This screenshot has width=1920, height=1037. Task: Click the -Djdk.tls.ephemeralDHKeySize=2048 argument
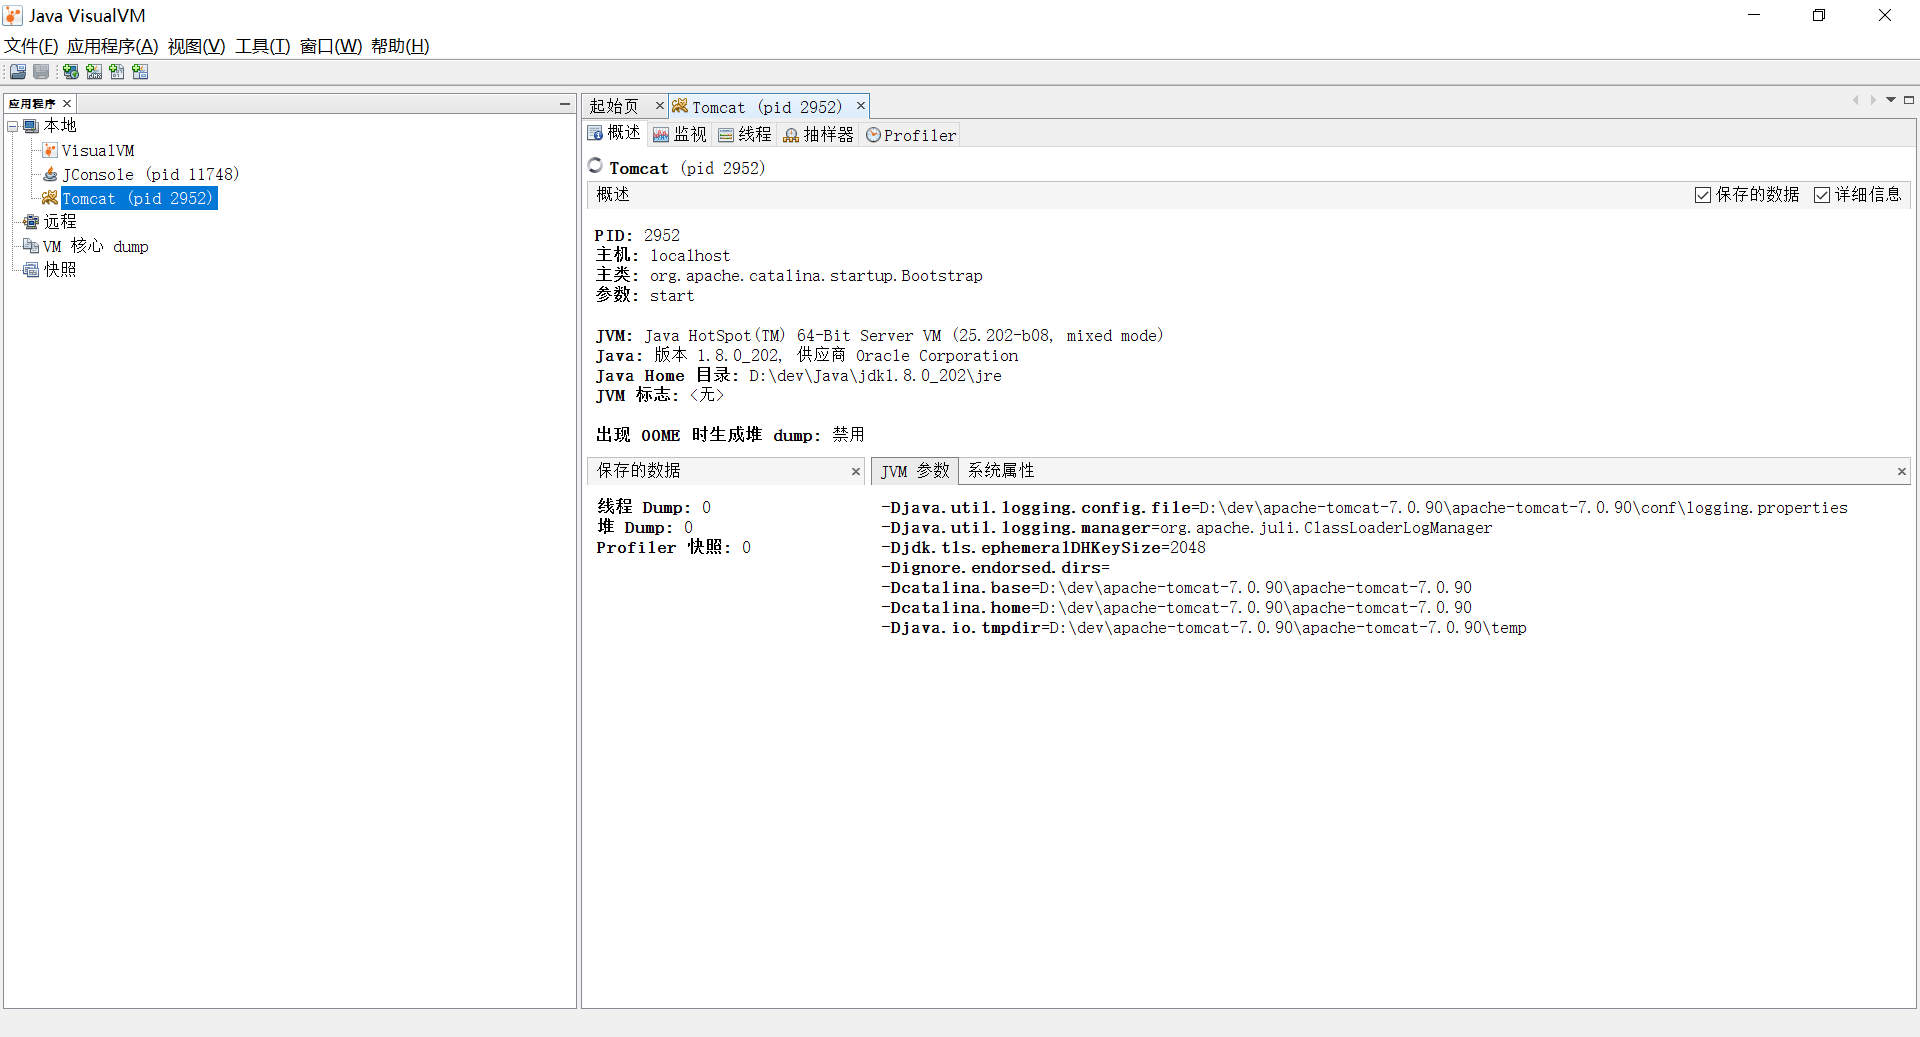click(1043, 547)
